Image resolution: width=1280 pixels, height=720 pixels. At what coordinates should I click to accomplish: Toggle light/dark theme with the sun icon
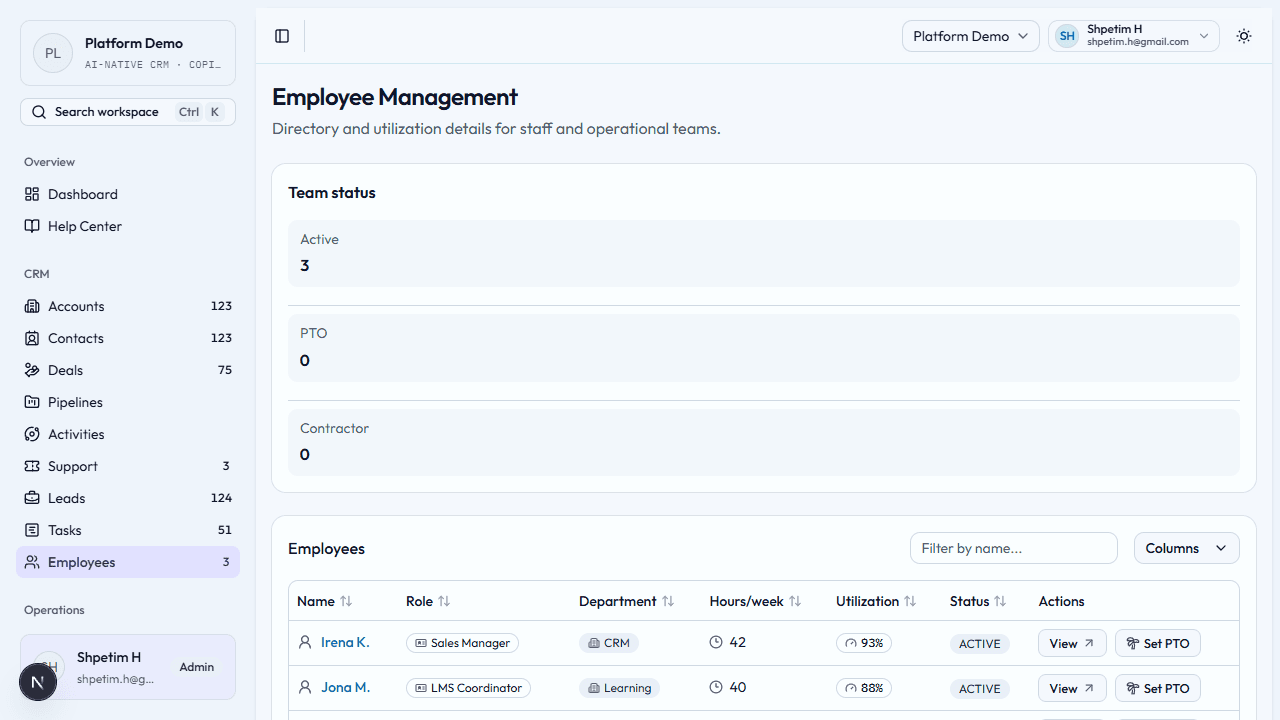[x=1244, y=36]
